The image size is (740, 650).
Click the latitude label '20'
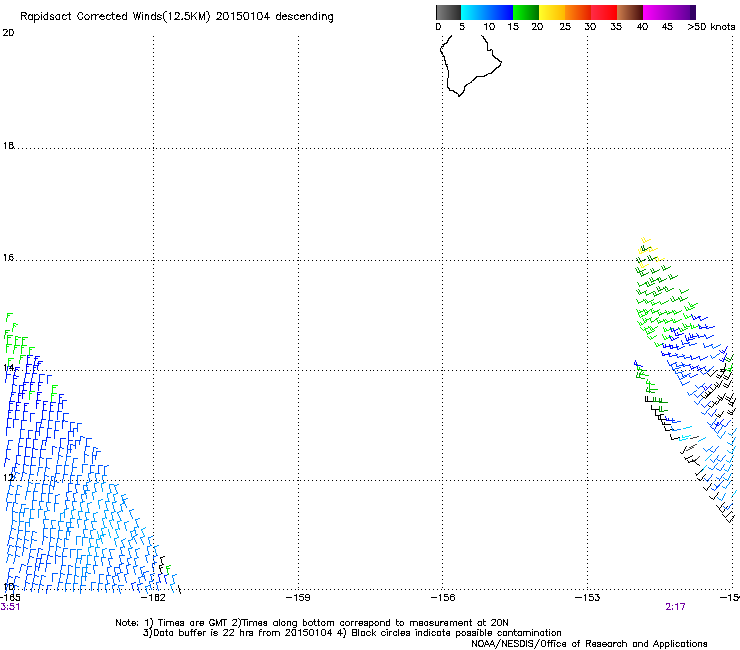pyautogui.click(x=8, y=33)
